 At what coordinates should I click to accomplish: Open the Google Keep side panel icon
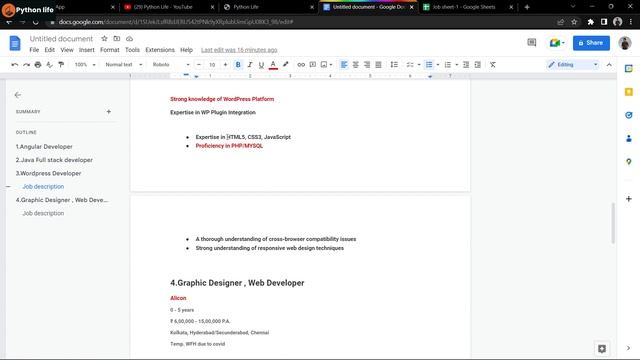tap(629, 92)
